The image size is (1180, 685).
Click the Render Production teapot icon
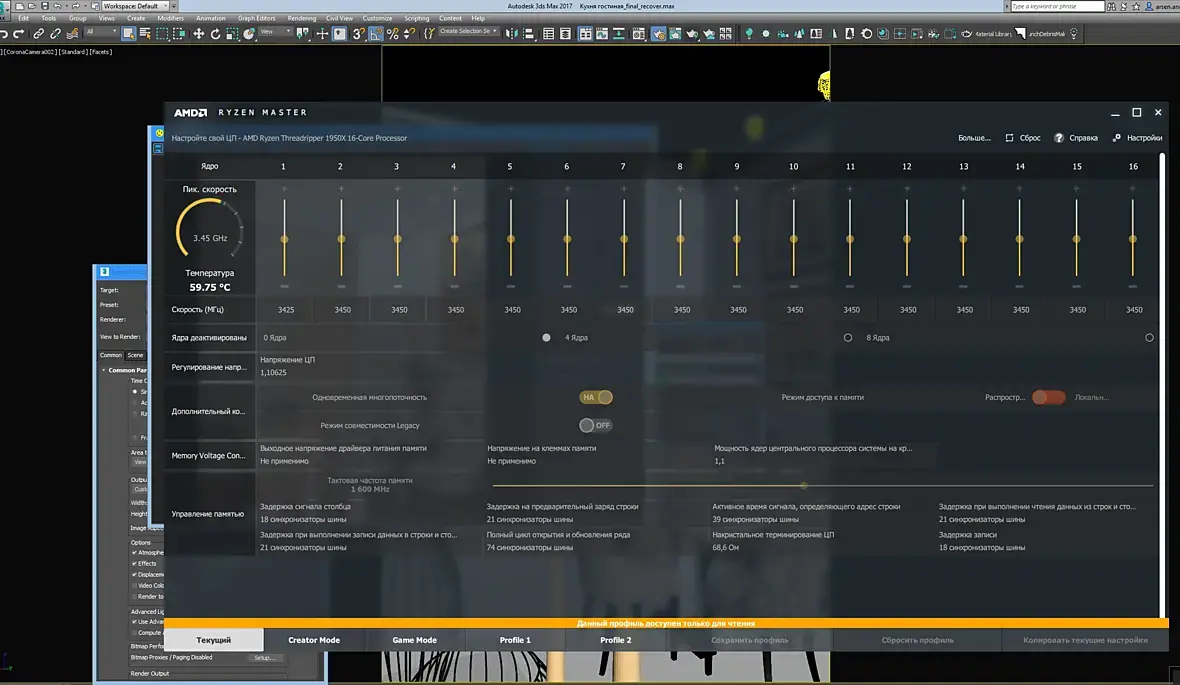point(692,34)
